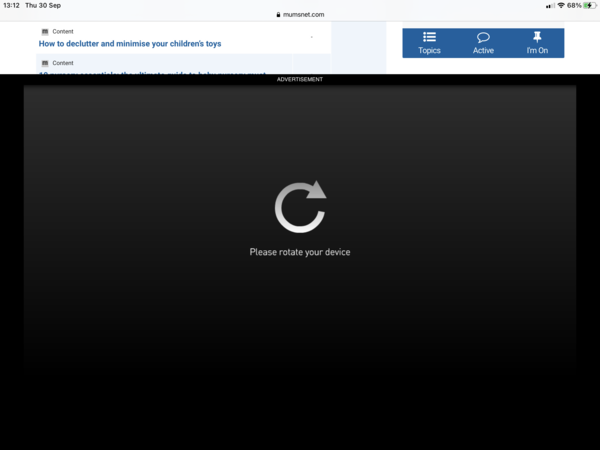Tap the mumsnet.com address bar
Image resolution: width=600 pixels, height=450 pixels.
pos(300,15)
